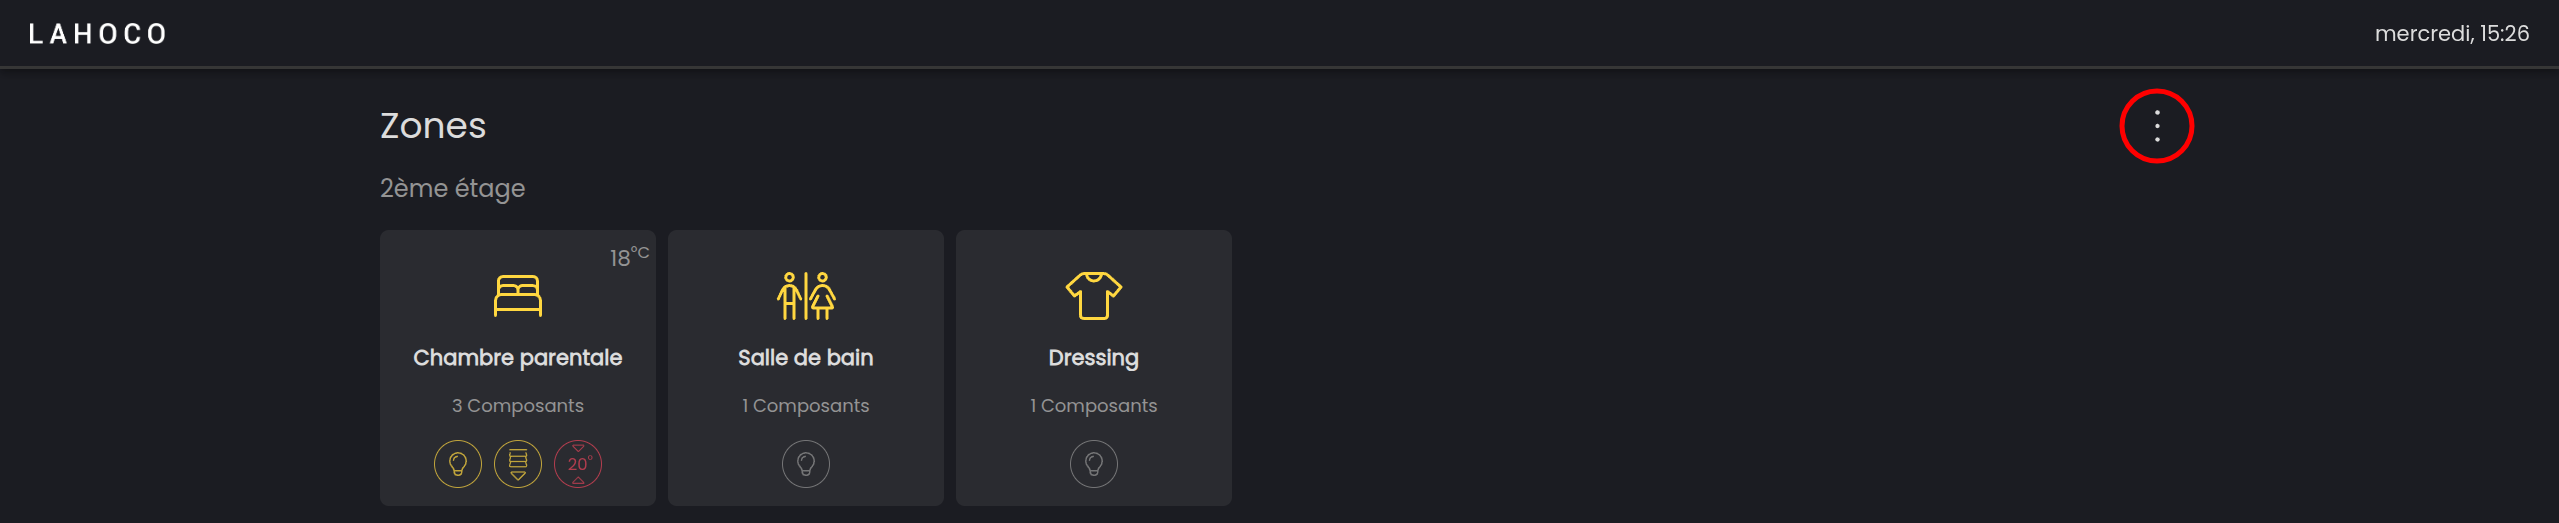2559x523 pixels.
Task: Click the 18°C temperature reading
Action: click(629, 257)
